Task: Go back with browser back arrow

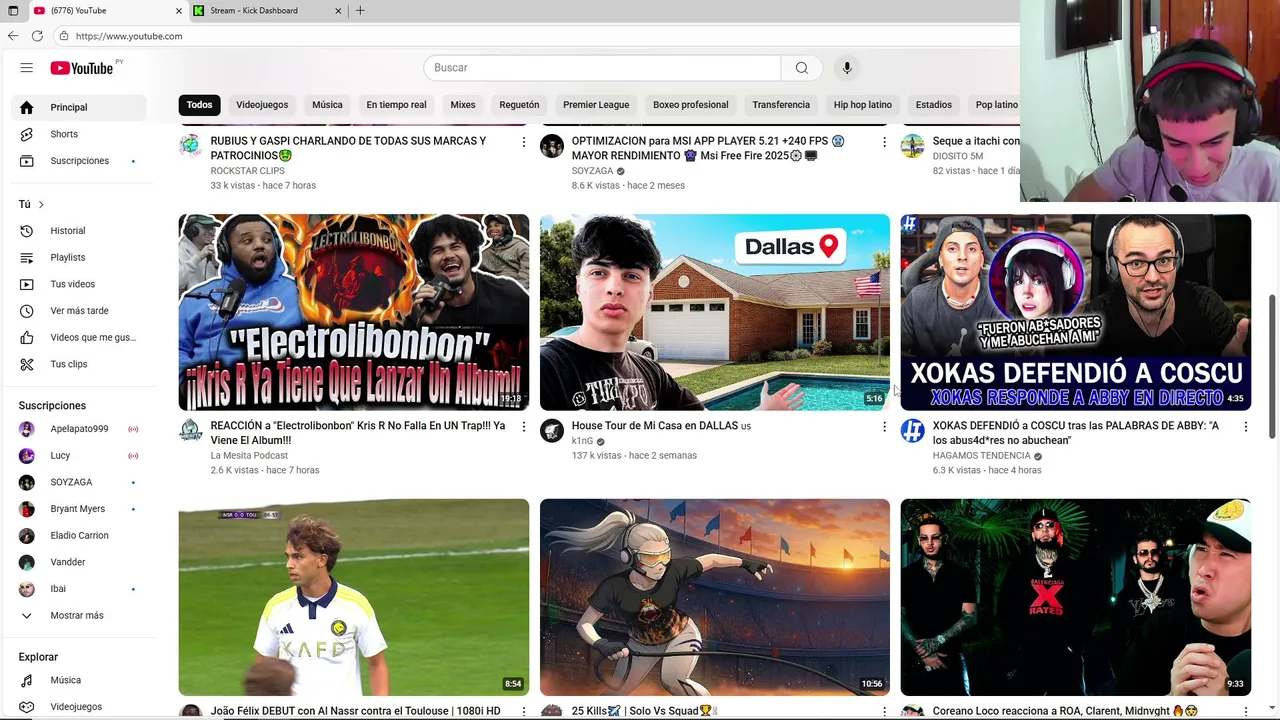Action: [13, 36]
